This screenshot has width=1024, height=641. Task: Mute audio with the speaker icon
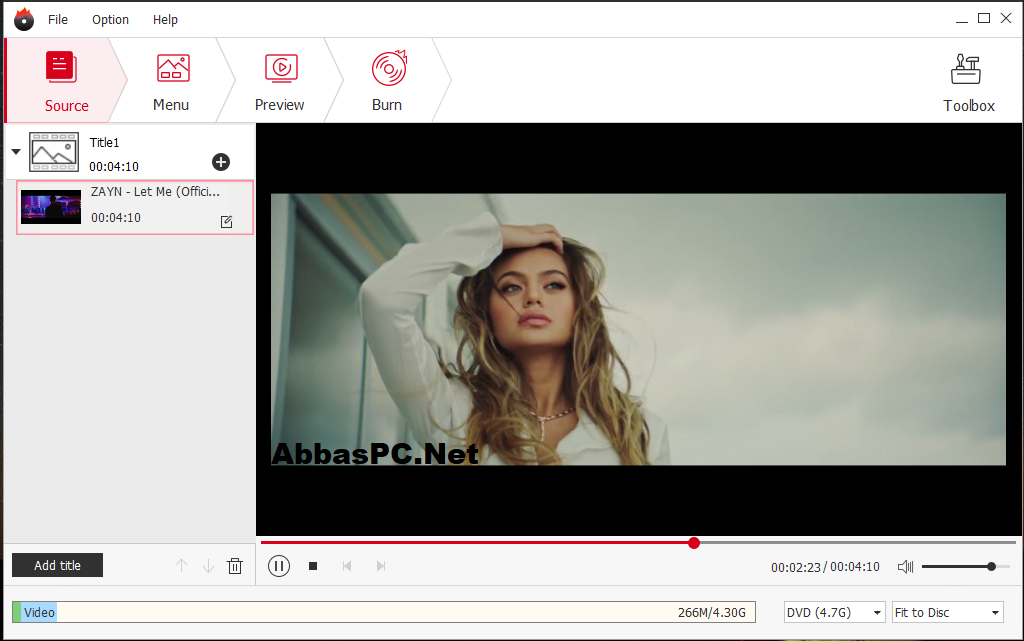[x=905, y=567]
